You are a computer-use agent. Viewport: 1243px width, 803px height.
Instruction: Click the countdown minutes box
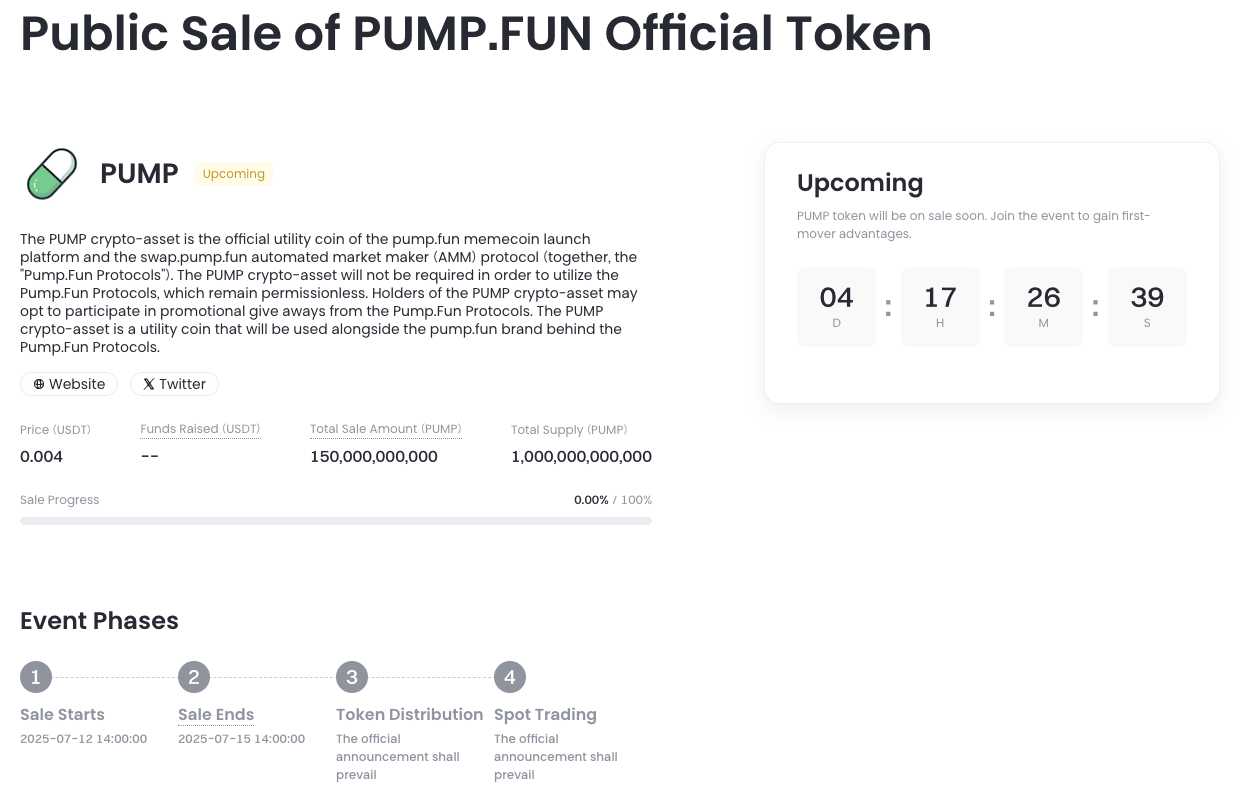click(x=1043, y=306)
